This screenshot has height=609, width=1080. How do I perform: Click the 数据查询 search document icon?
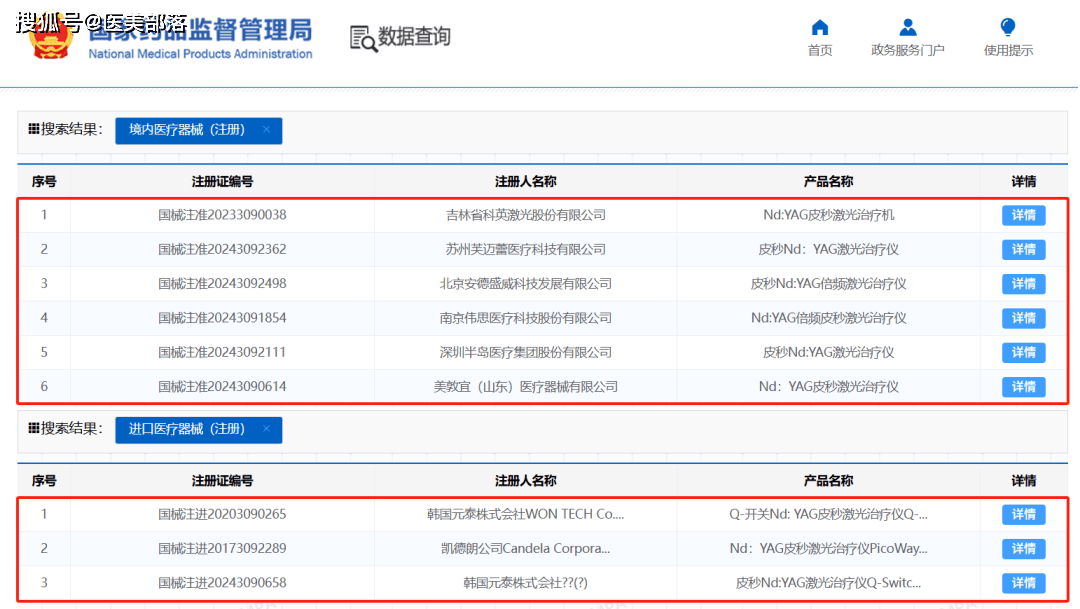362,38
